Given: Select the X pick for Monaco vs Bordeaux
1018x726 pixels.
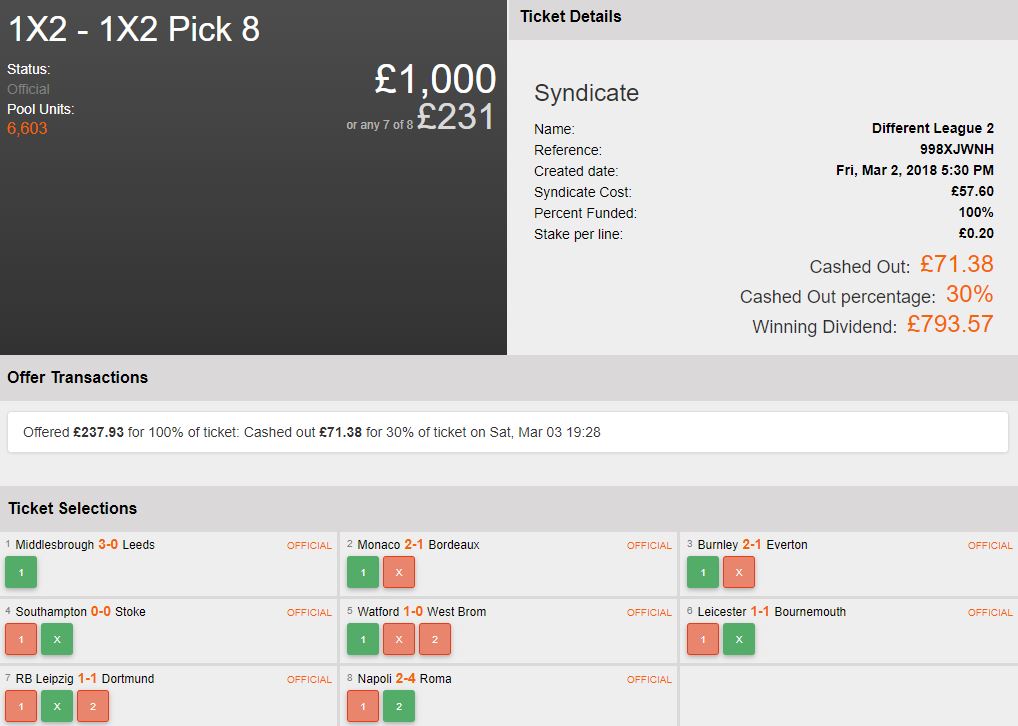Looking at the screenshot, I should [x=398, y=572].
